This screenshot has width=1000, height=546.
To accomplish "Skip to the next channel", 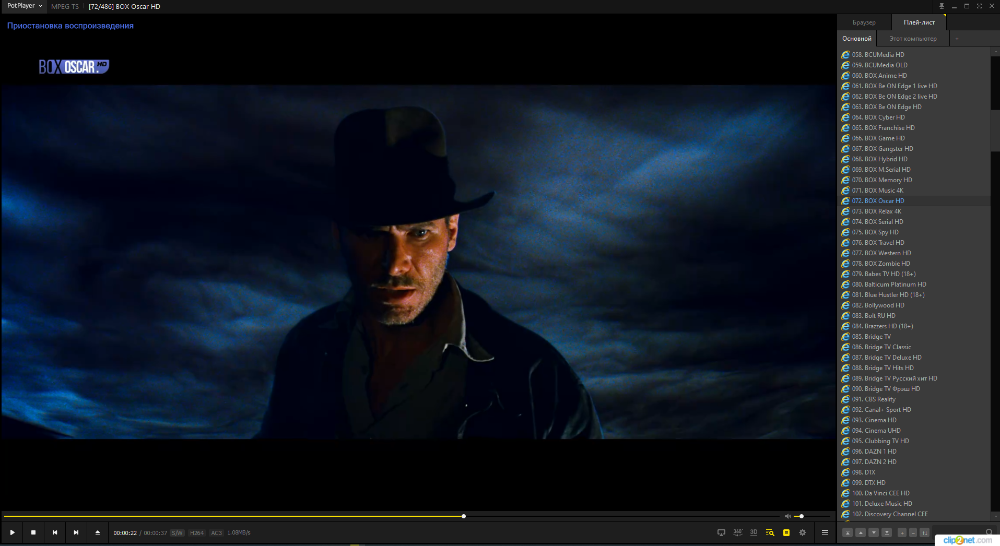I will [76, 533].
